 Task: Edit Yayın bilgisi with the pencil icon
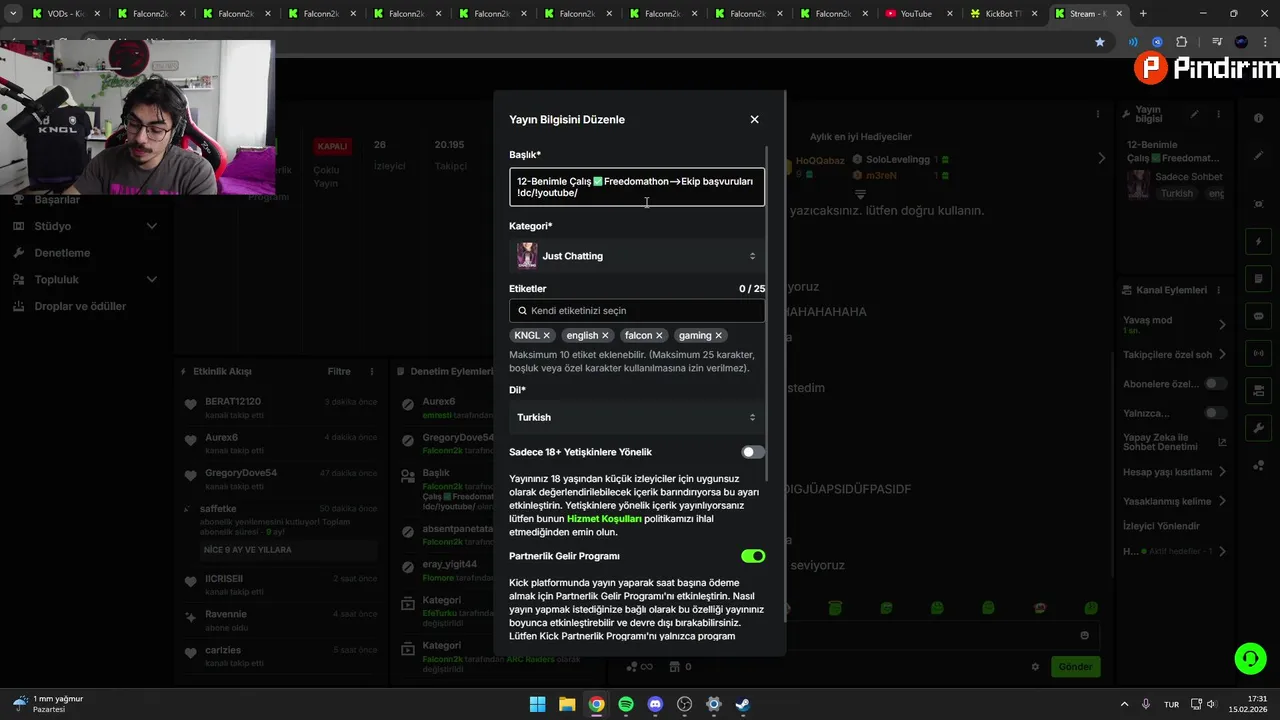(1194, 114)
